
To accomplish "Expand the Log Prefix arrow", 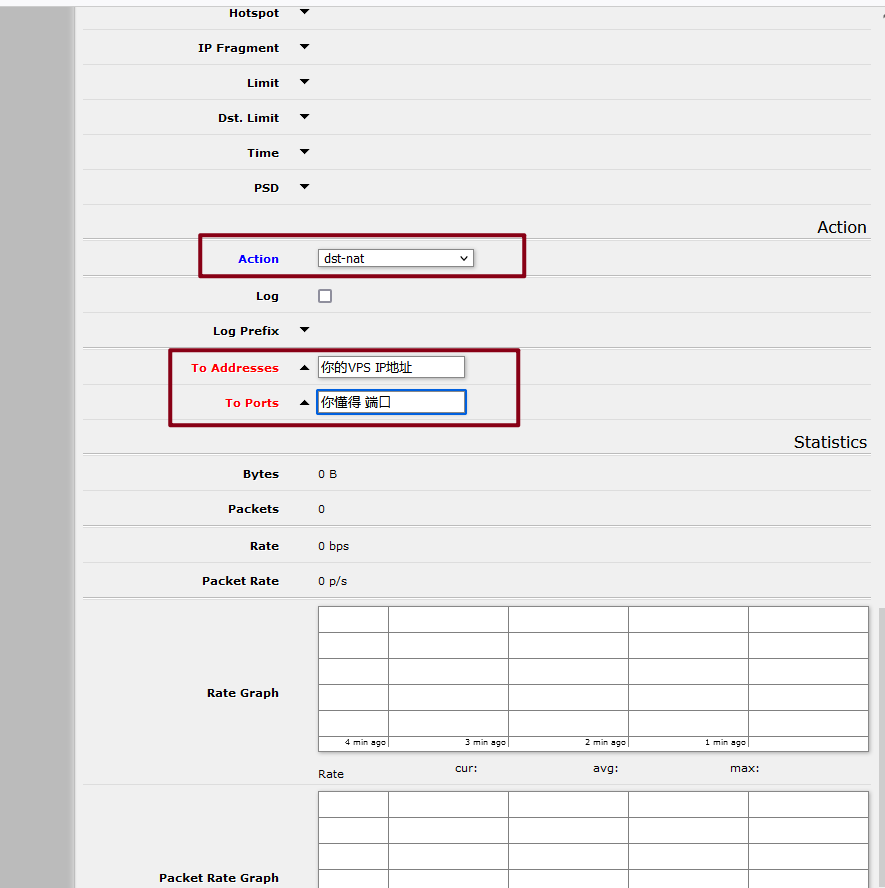I will (305, 330).
